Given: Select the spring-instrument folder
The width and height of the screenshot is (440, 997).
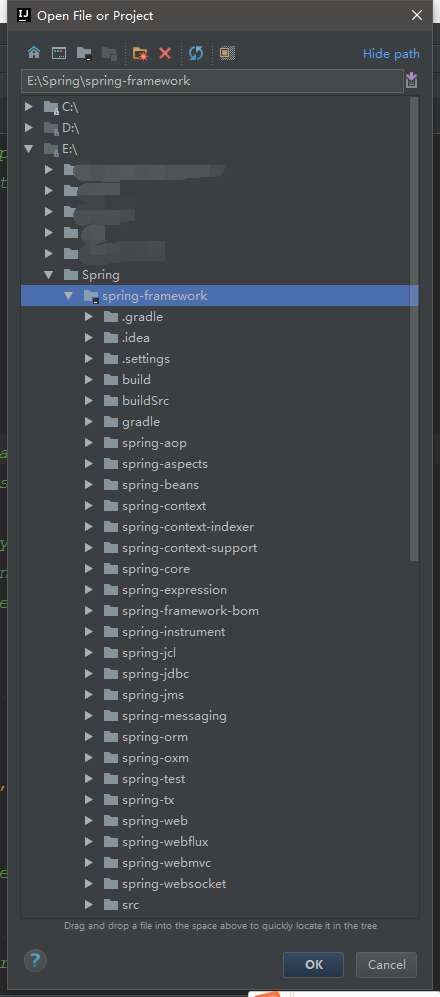Looking at the screenshot, I should [174, 631].
